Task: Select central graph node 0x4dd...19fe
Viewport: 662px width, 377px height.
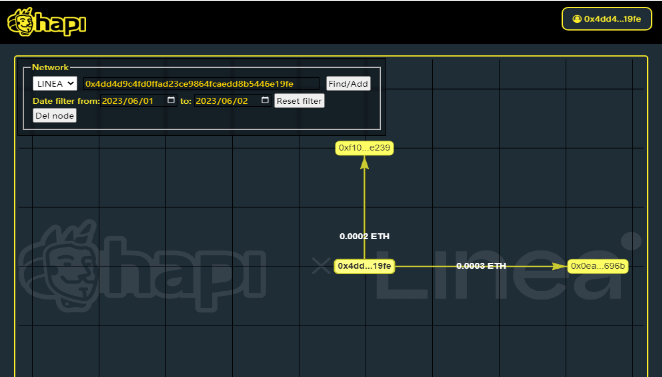Action: pyautogui.click(x=364, y=266)
